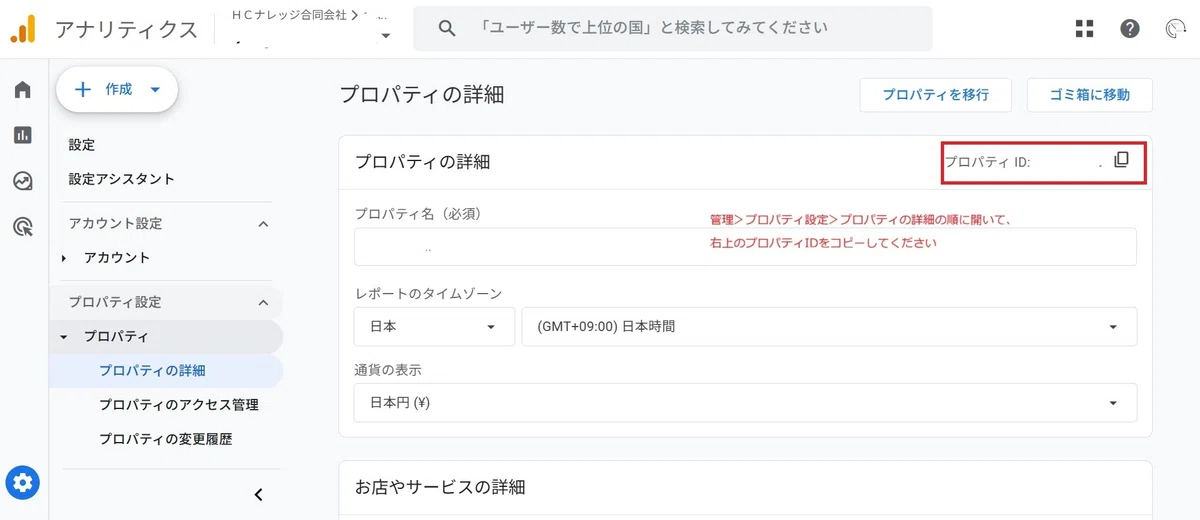The width and height of the screenshot is (1200, 520).
Task: Copy the property ID with copy icon
Action: [1121, 160]
